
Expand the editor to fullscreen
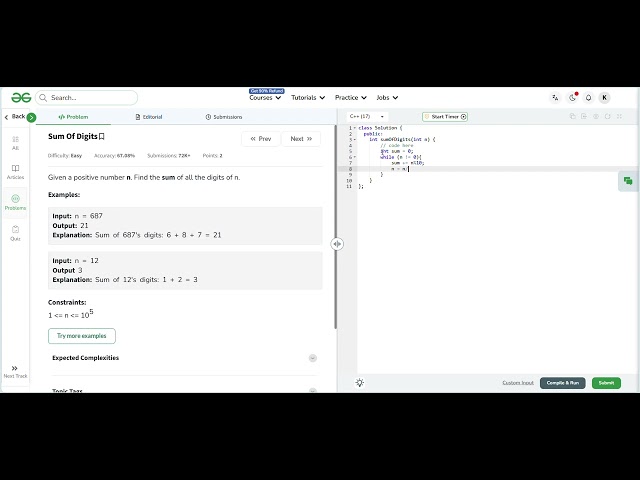click(x=619, y=116)
